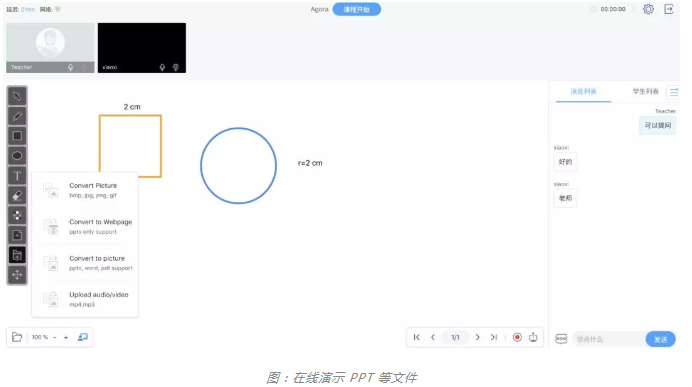Toggle xiaoxi's microphone icon
692x387 pixels.
coord(162,68)
